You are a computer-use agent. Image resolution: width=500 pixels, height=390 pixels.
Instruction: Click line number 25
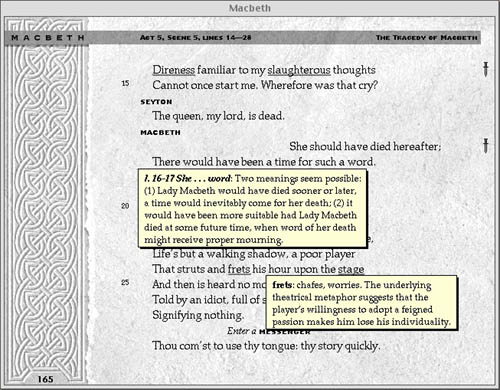point(125,282)
